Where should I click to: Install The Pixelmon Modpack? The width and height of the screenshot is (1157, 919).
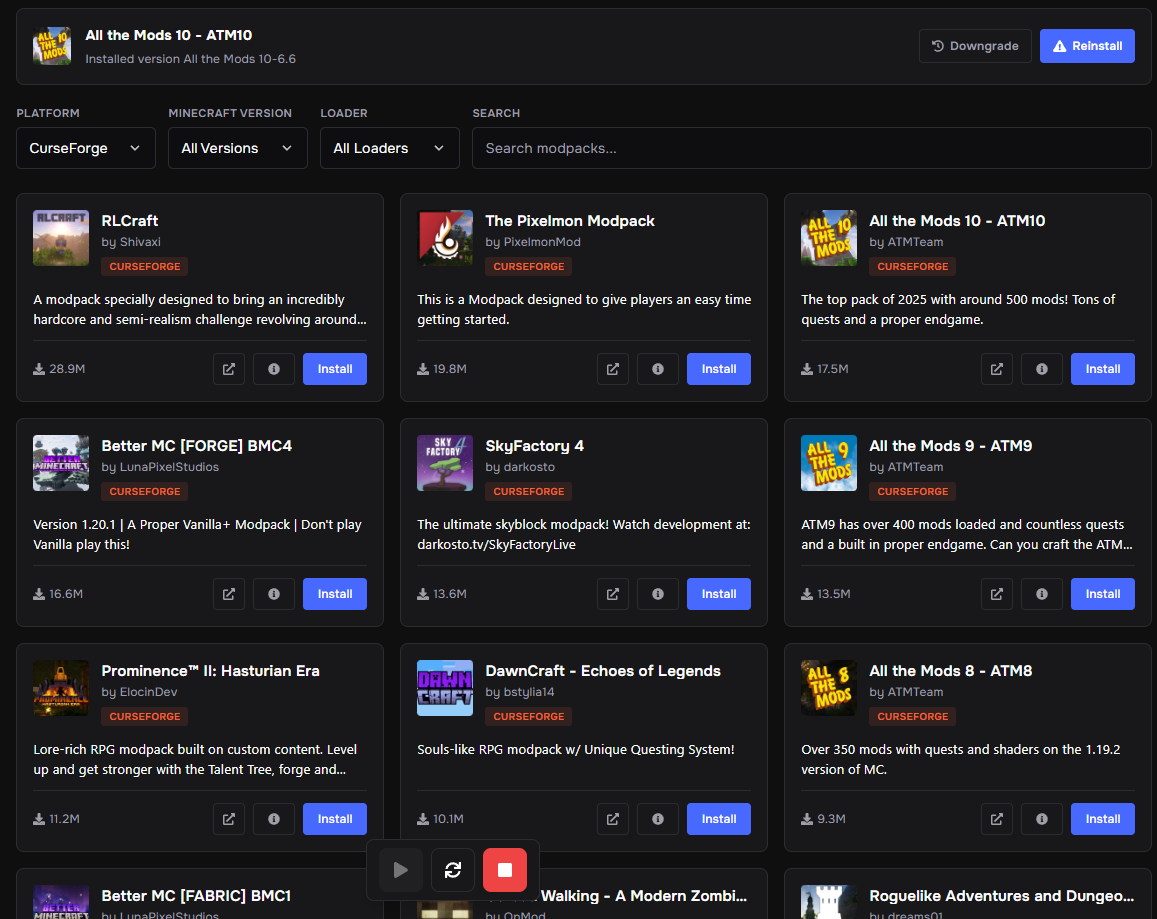[x=719, y=369]
